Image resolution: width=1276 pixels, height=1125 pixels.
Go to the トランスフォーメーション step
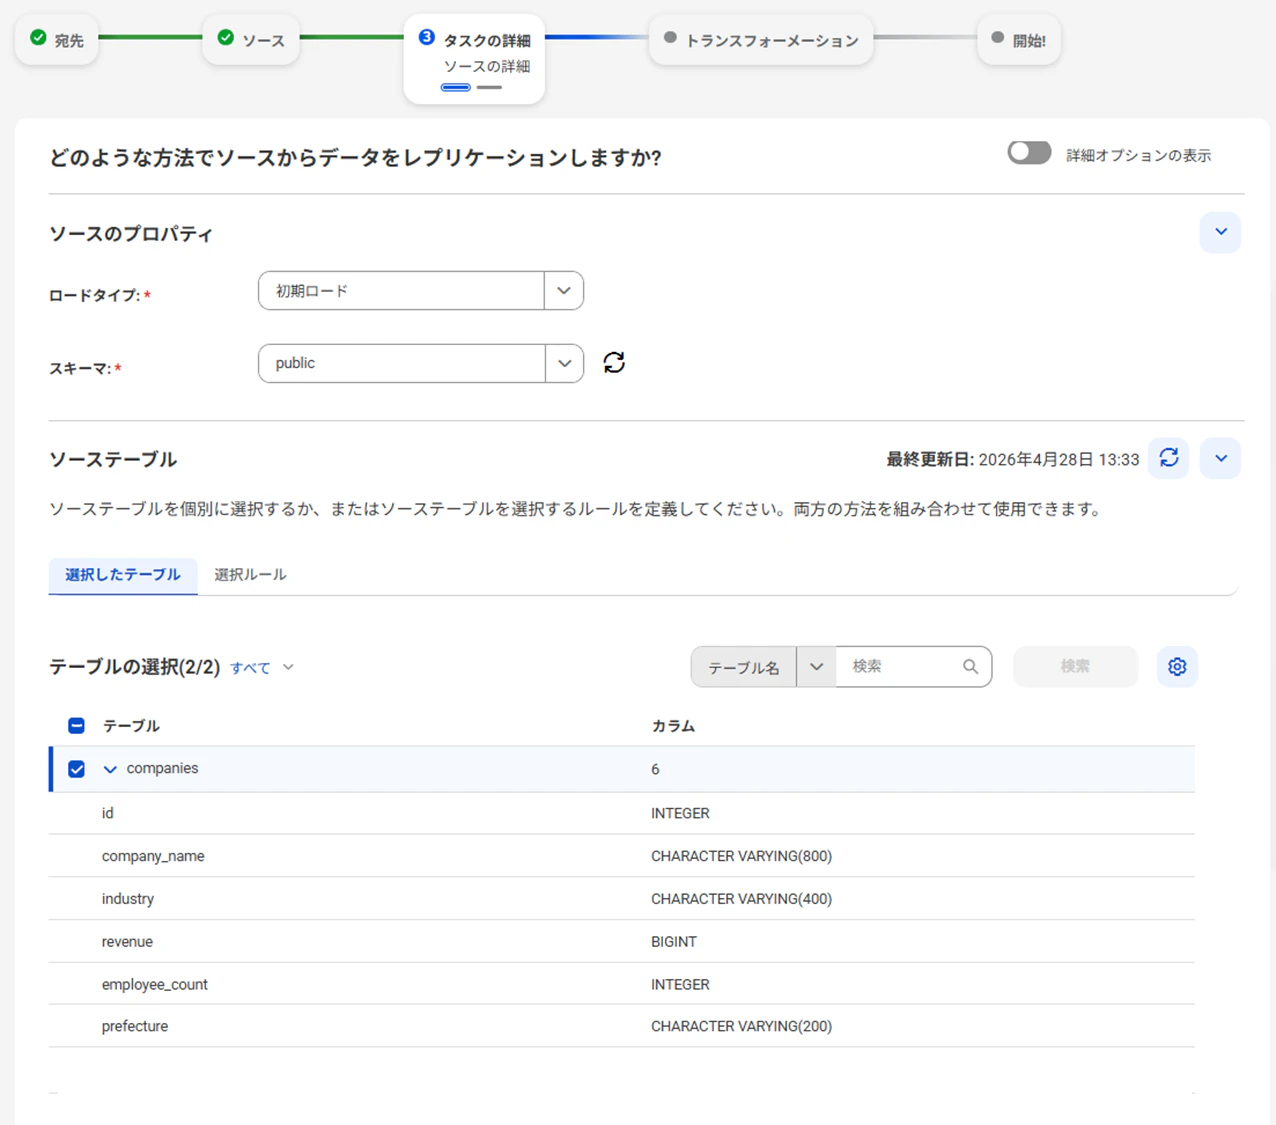coord(761,40)
